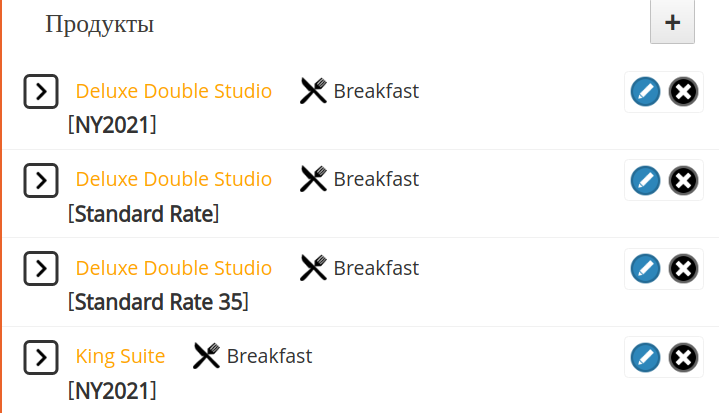This screenshot has height=413, width=719.
Task: Delete the Standard Rate 35 product
Action: 683,268
